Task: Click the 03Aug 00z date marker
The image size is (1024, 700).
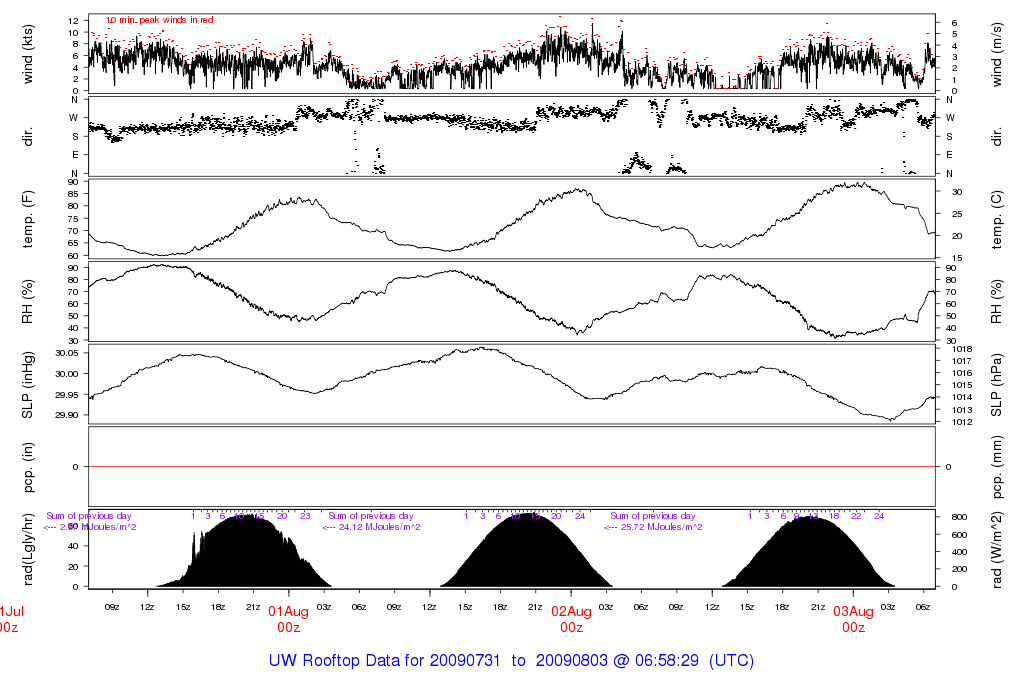Action: (x=853, y=619)
